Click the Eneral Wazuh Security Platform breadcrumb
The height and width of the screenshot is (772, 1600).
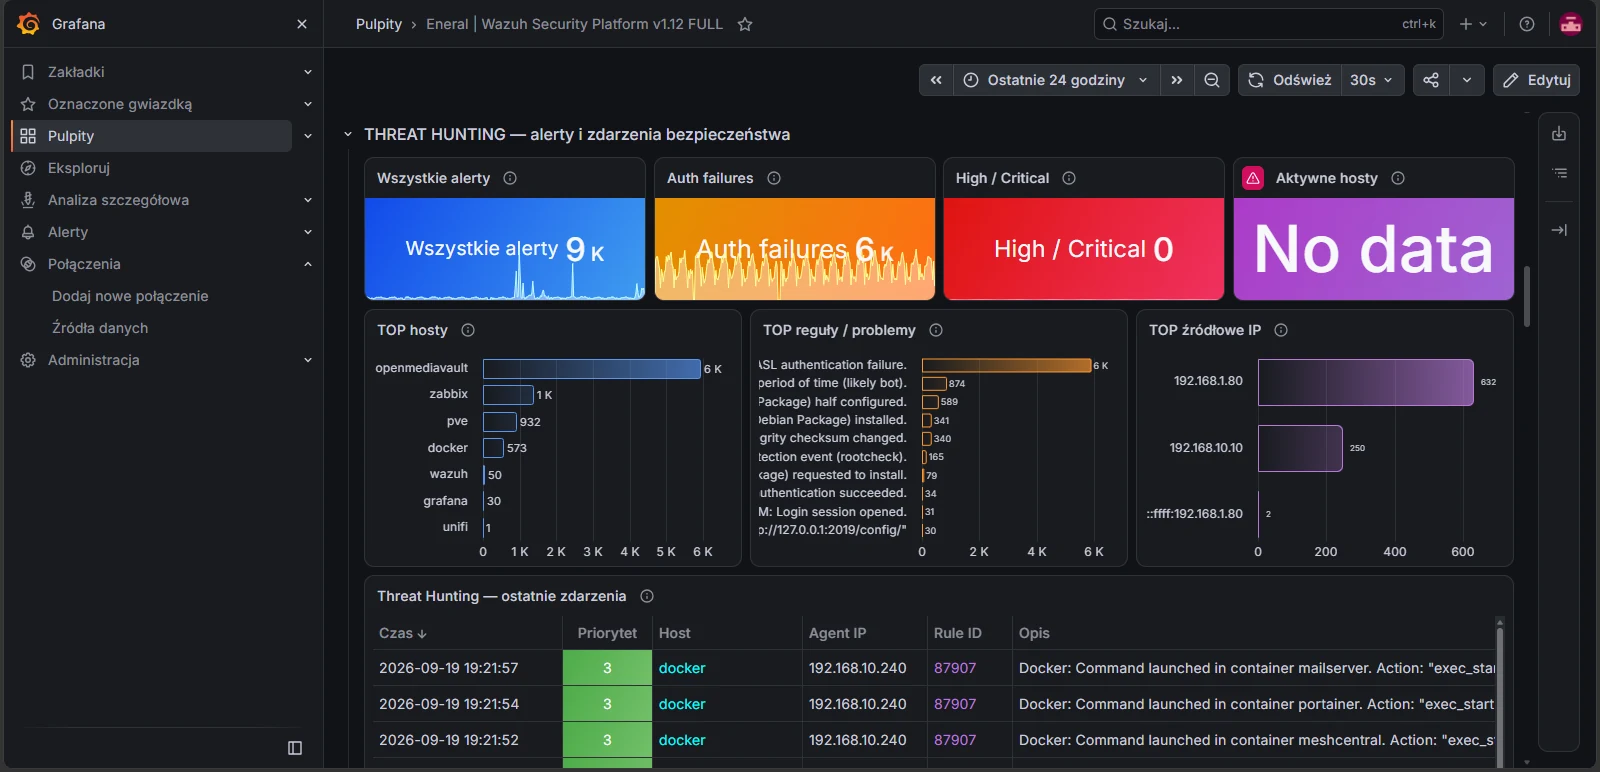(574, 24)
